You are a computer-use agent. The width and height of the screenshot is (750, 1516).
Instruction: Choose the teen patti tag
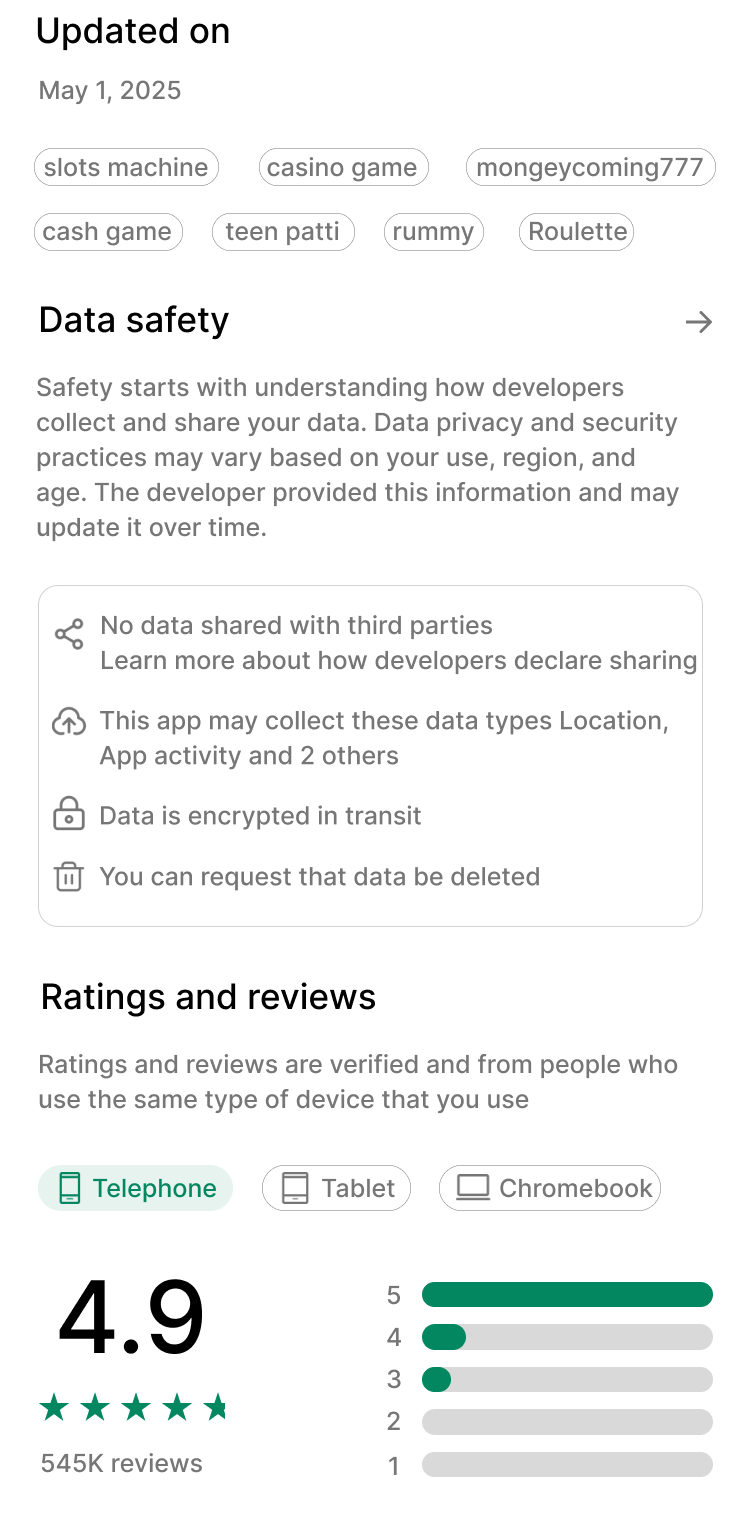[283, 232]
